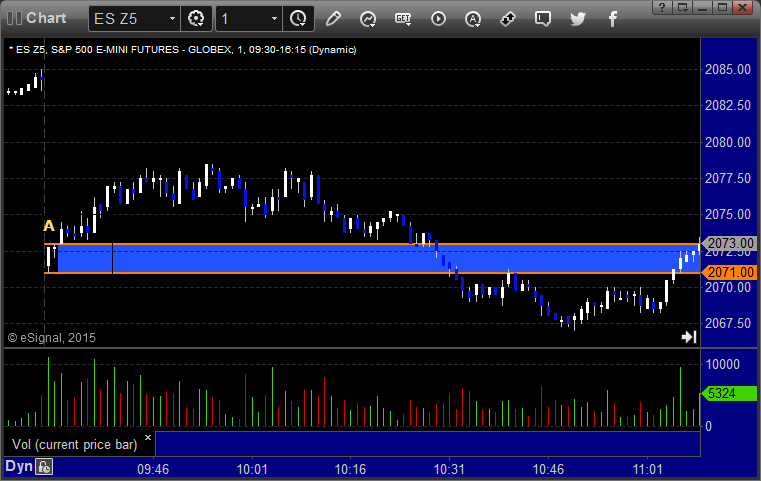Expand the ES Z5 symbol dropdown arrow
Viewport: 761px width, 481px height.
(172, 19)
